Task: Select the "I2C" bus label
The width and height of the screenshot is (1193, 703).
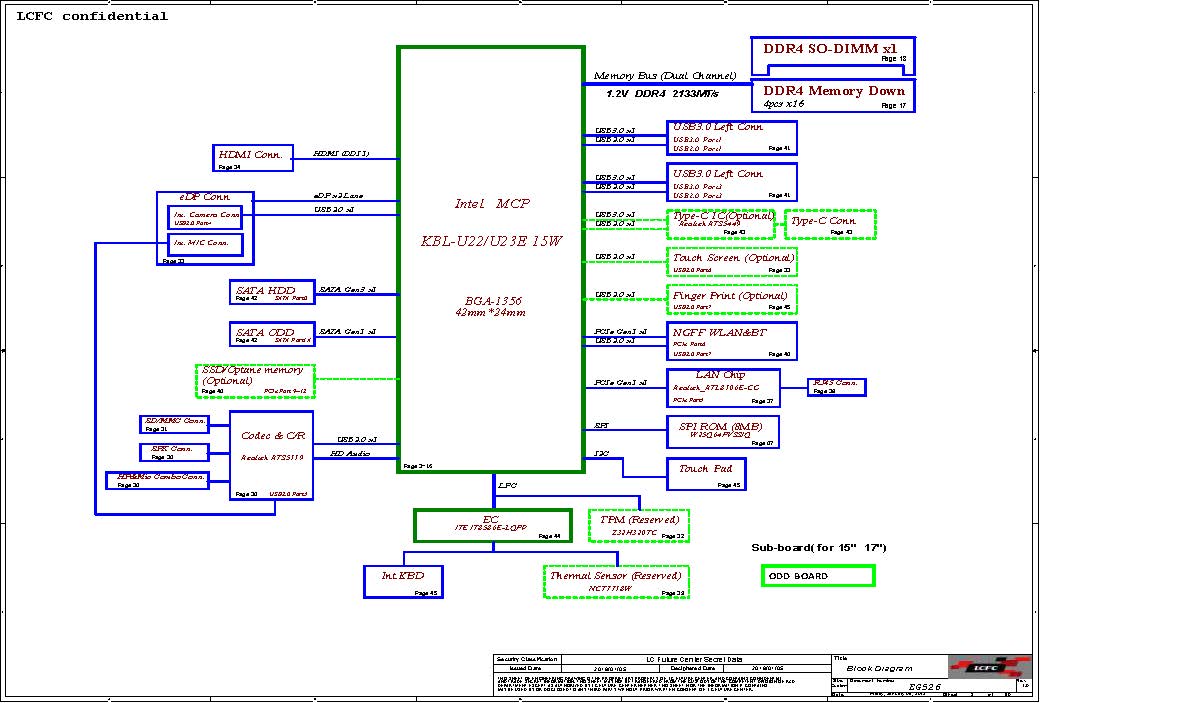Action: tap(601, 453)
